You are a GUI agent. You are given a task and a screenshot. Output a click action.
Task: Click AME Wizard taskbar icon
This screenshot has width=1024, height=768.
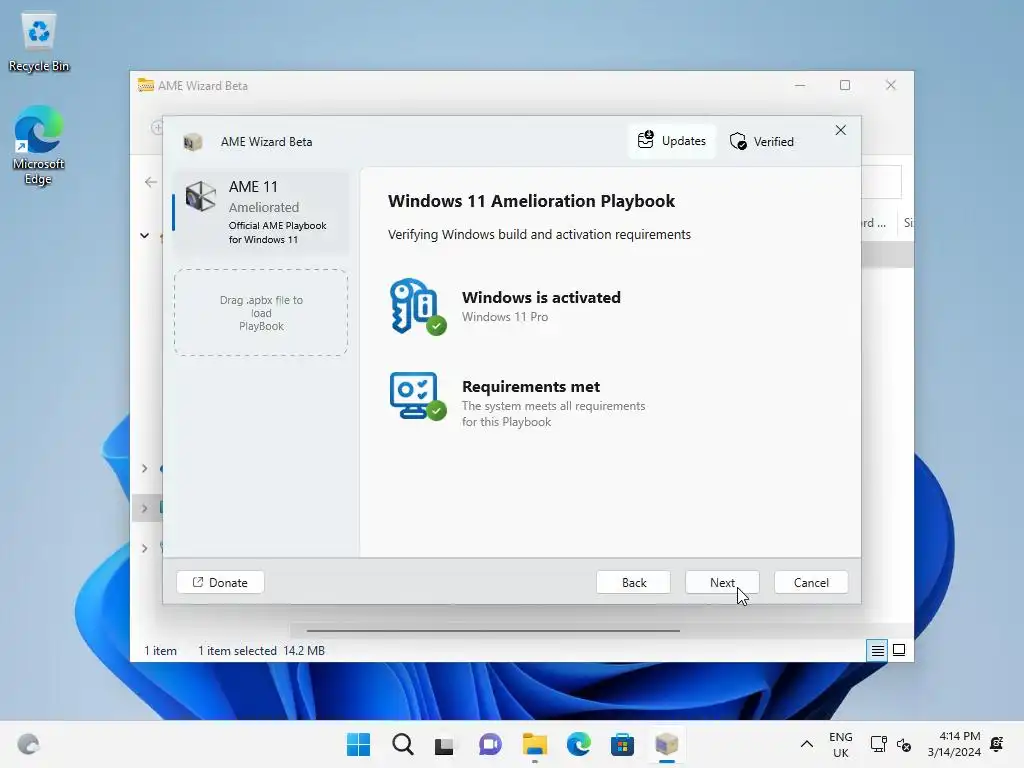pyautogui.click(x=667, y=744)
